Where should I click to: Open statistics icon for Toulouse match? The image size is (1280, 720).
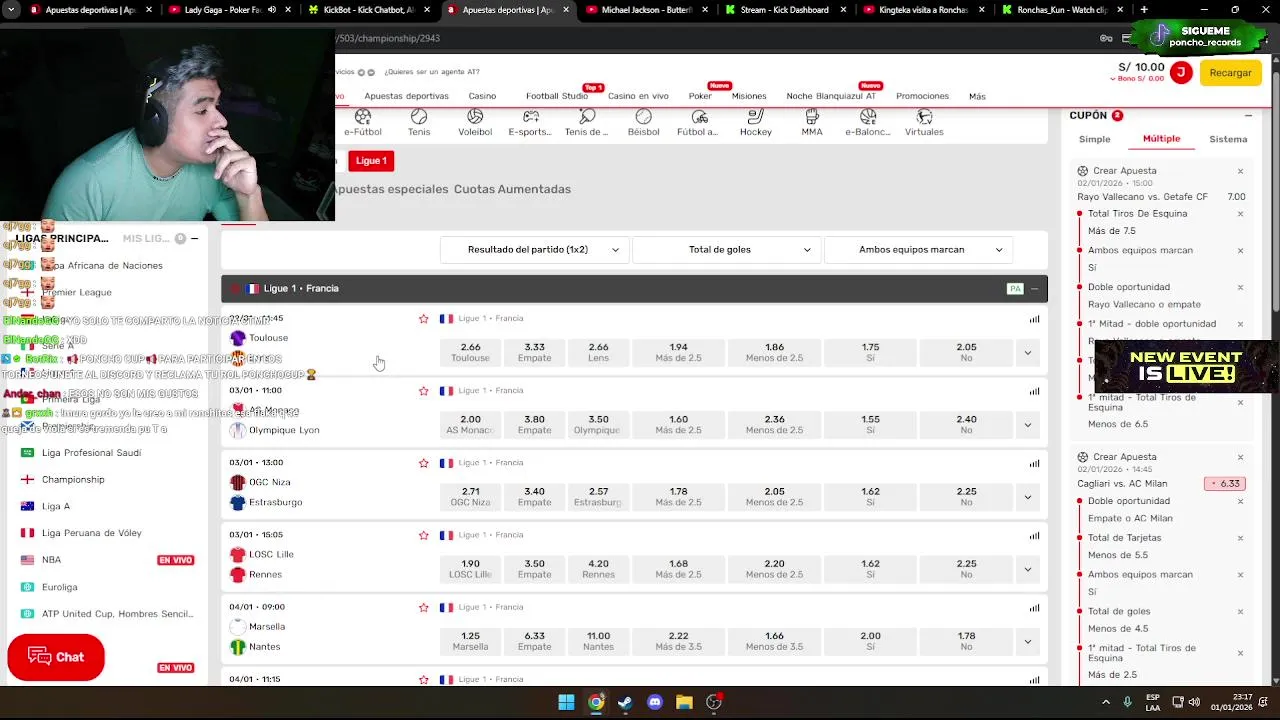[x=1034, y=319]
